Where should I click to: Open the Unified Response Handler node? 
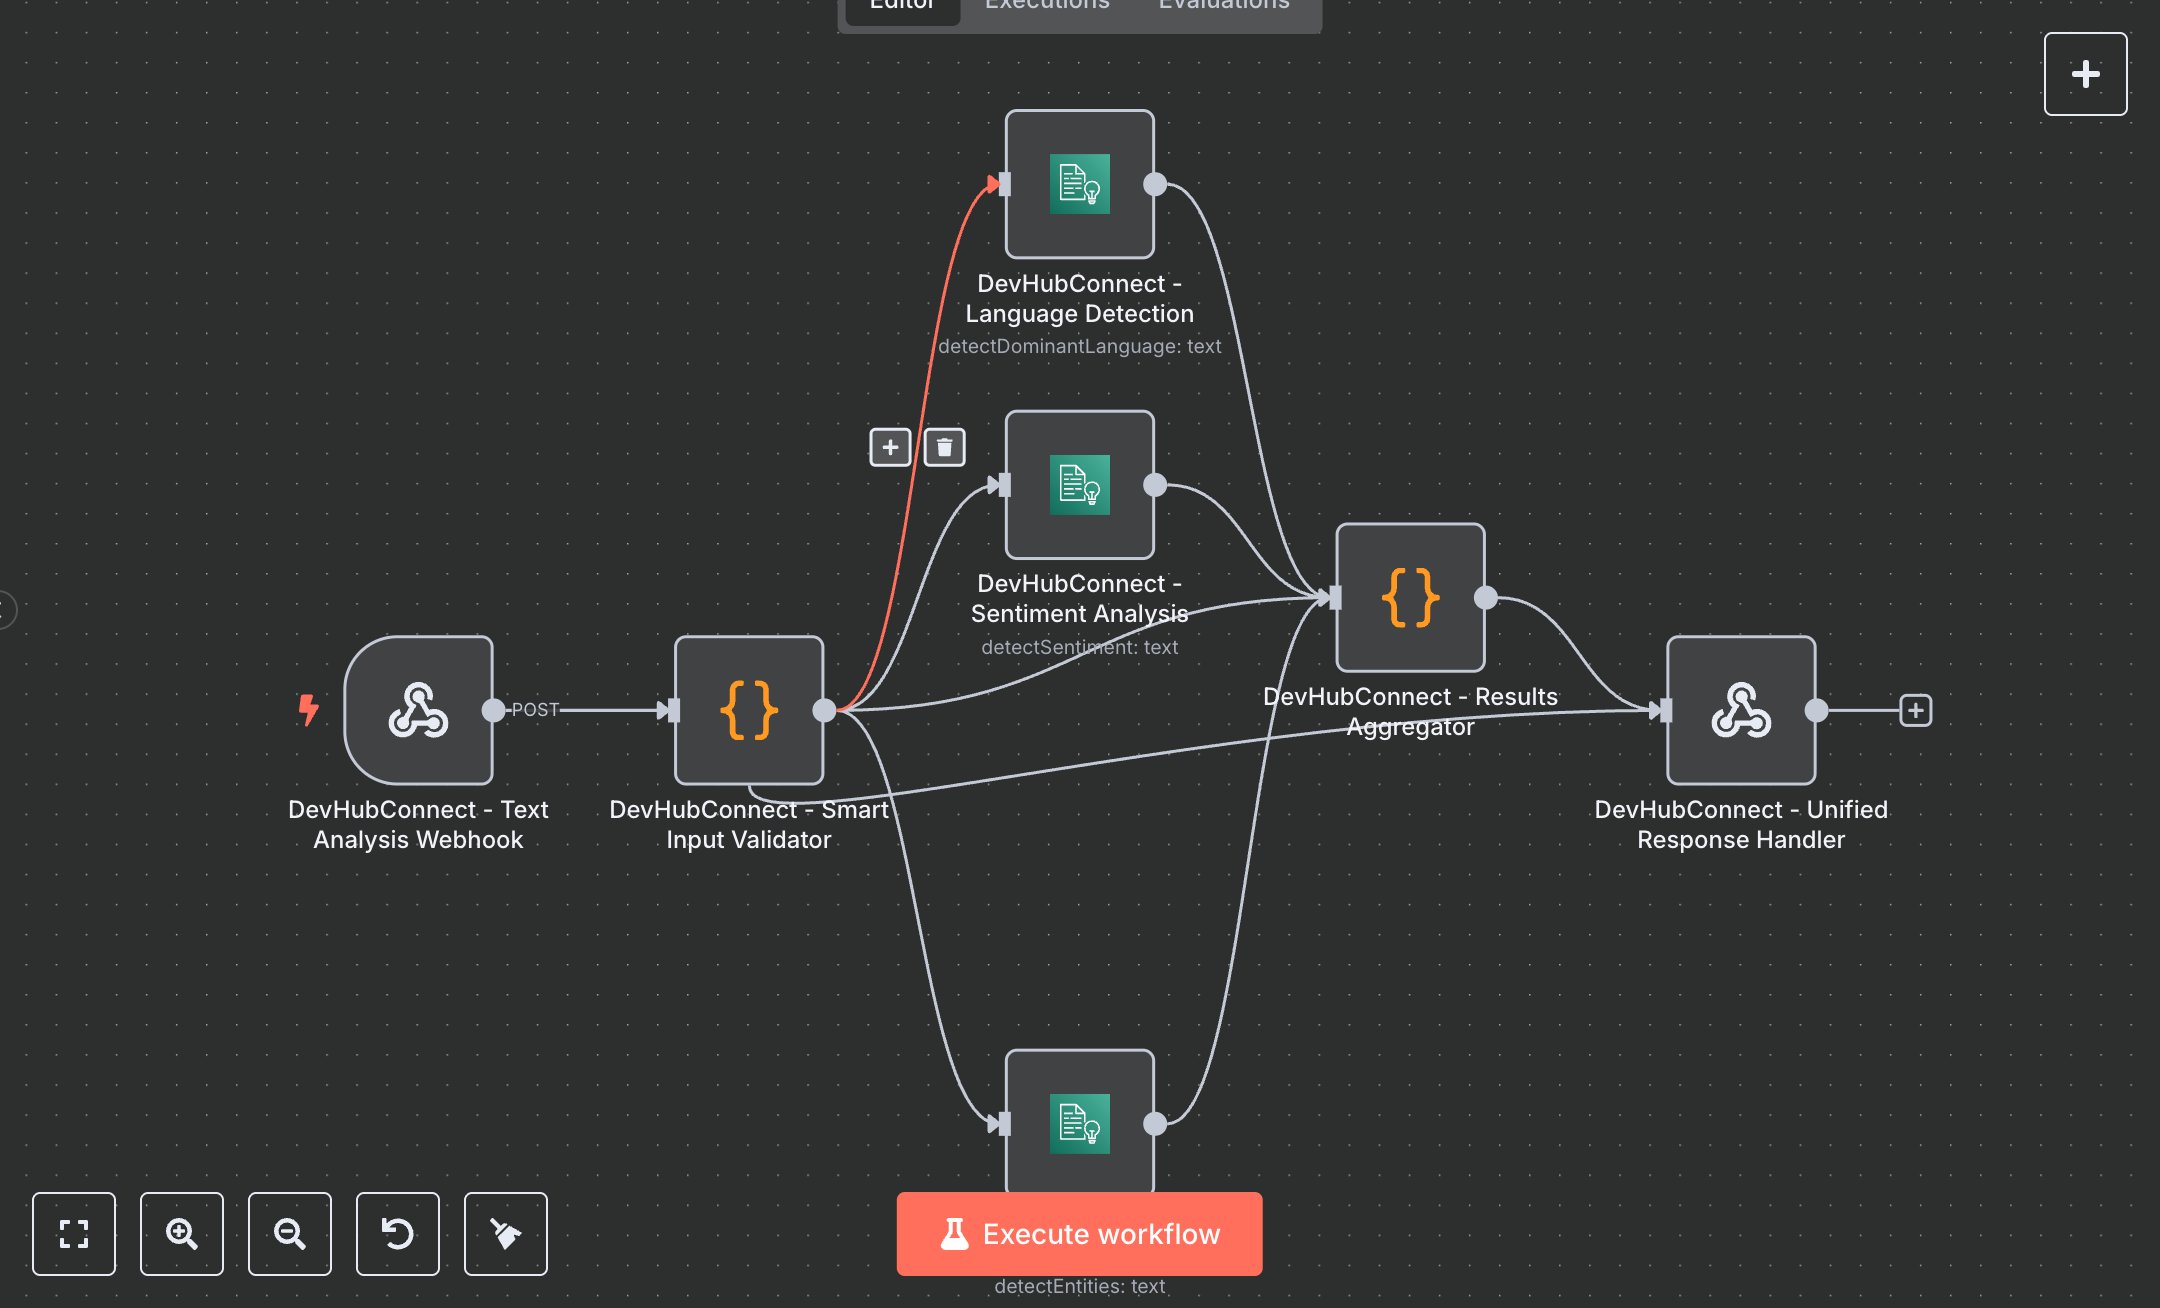1740,711
